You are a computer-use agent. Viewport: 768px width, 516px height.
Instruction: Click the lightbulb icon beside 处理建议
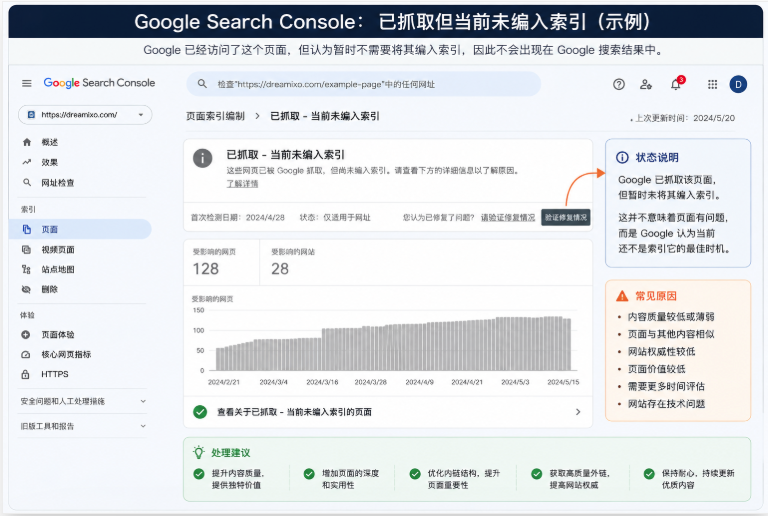point(199,452)
